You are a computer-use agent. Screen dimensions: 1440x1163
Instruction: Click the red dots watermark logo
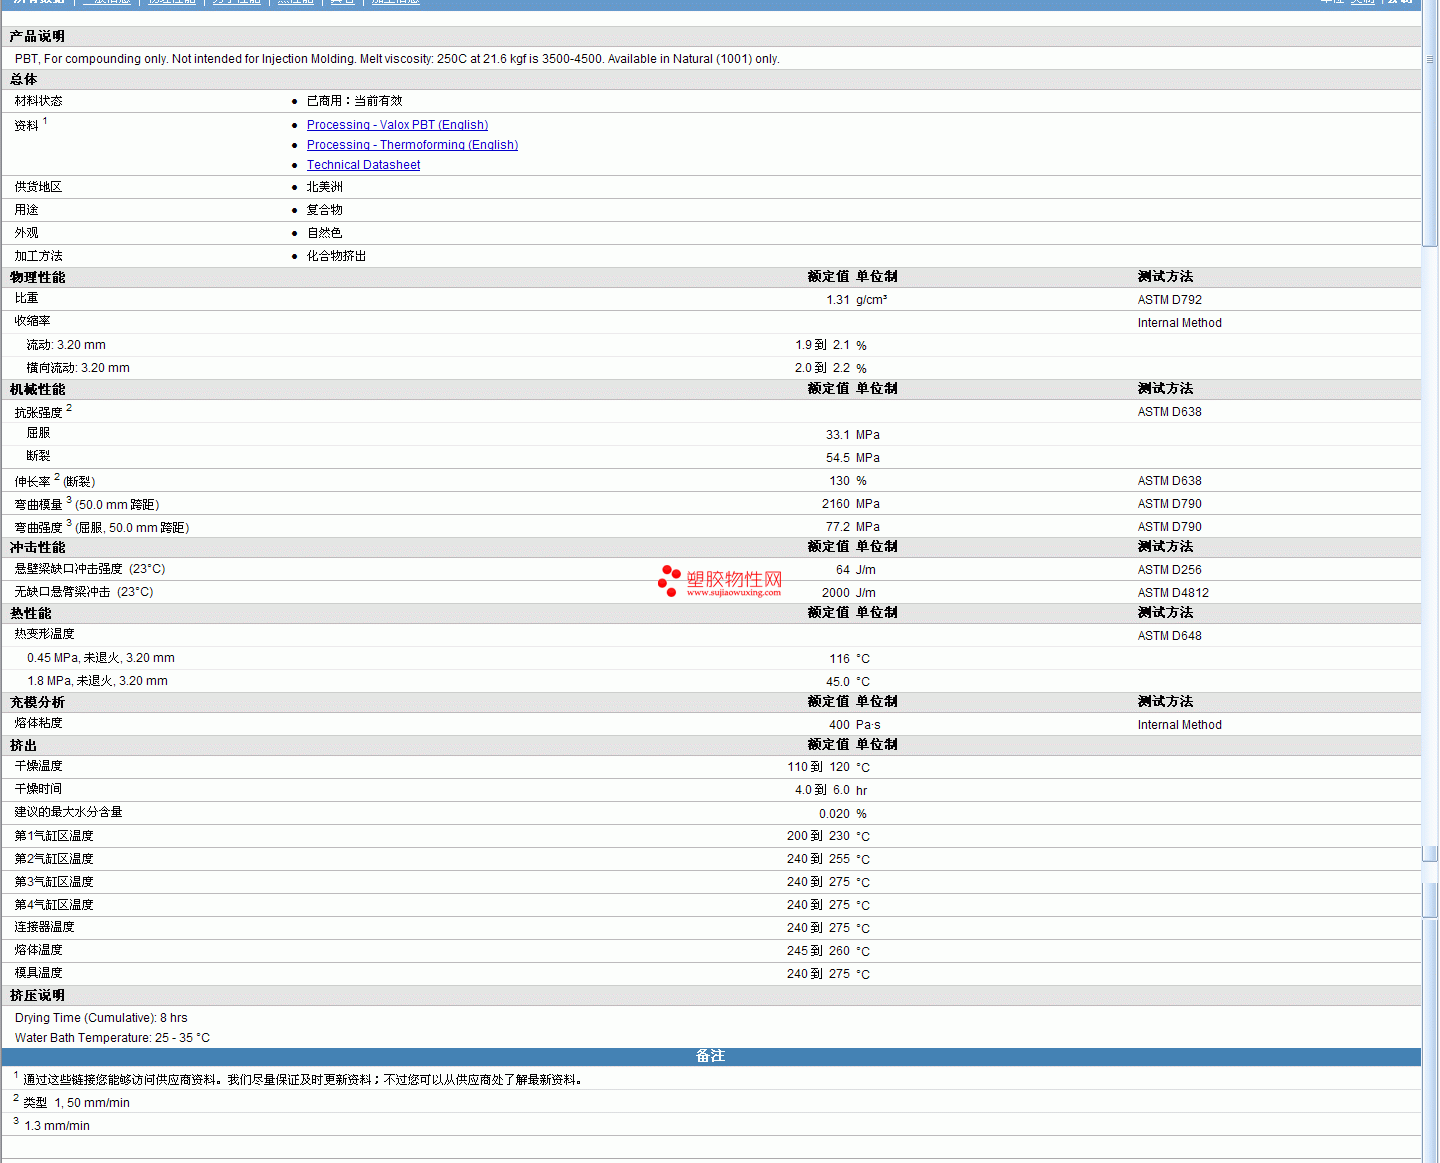(x=669, y=580)
